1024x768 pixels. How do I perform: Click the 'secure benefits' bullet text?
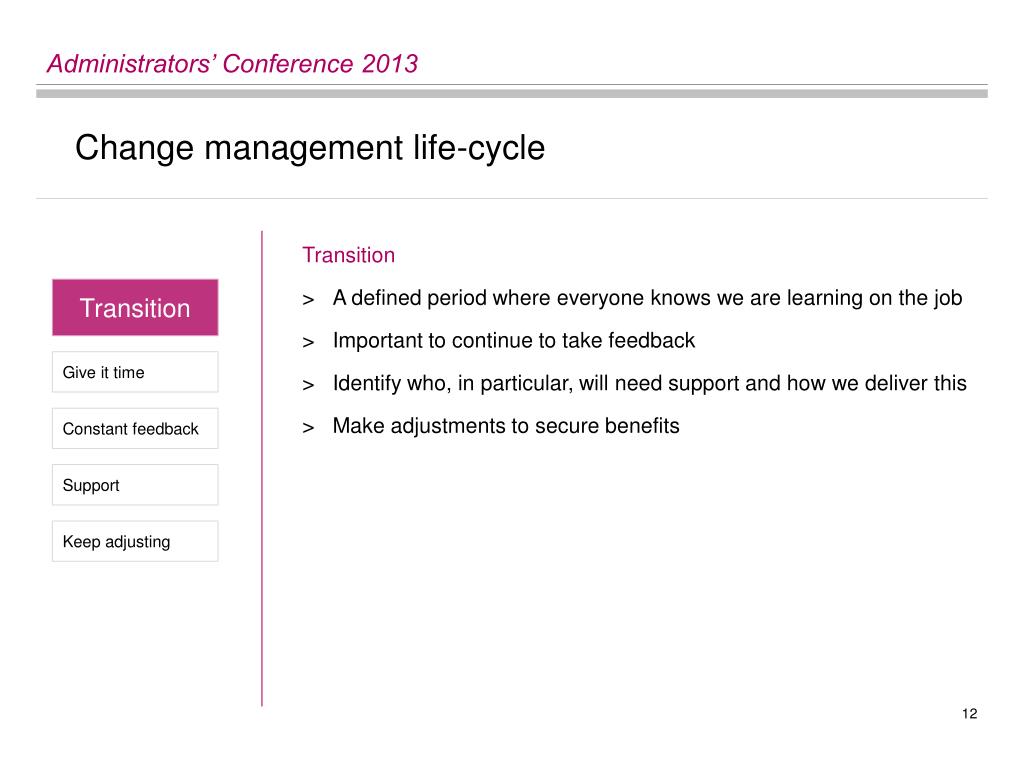[506, 426]
